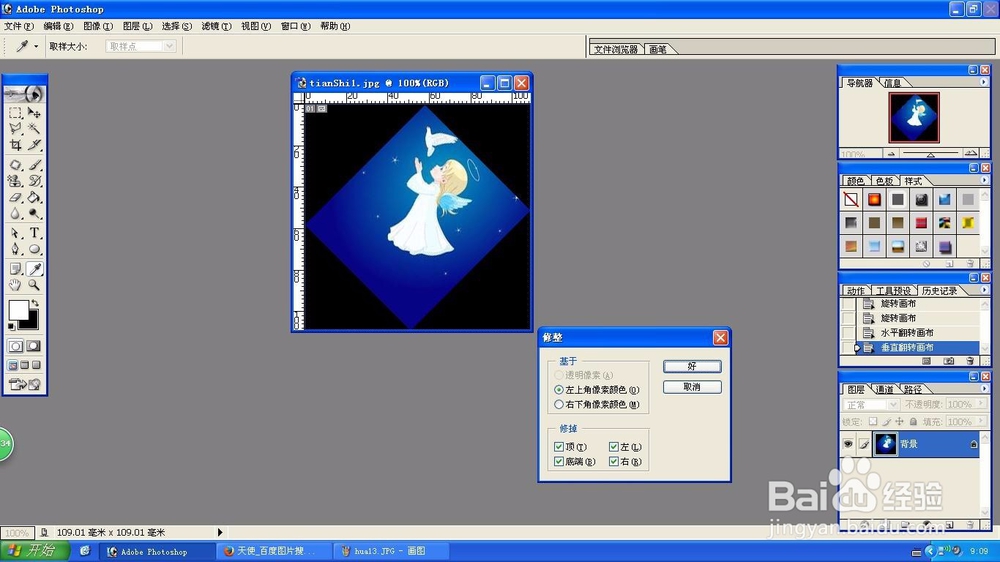Click Jump to ImageReady button
This screenshot has height=562, width=1000.
coord(24,384)
